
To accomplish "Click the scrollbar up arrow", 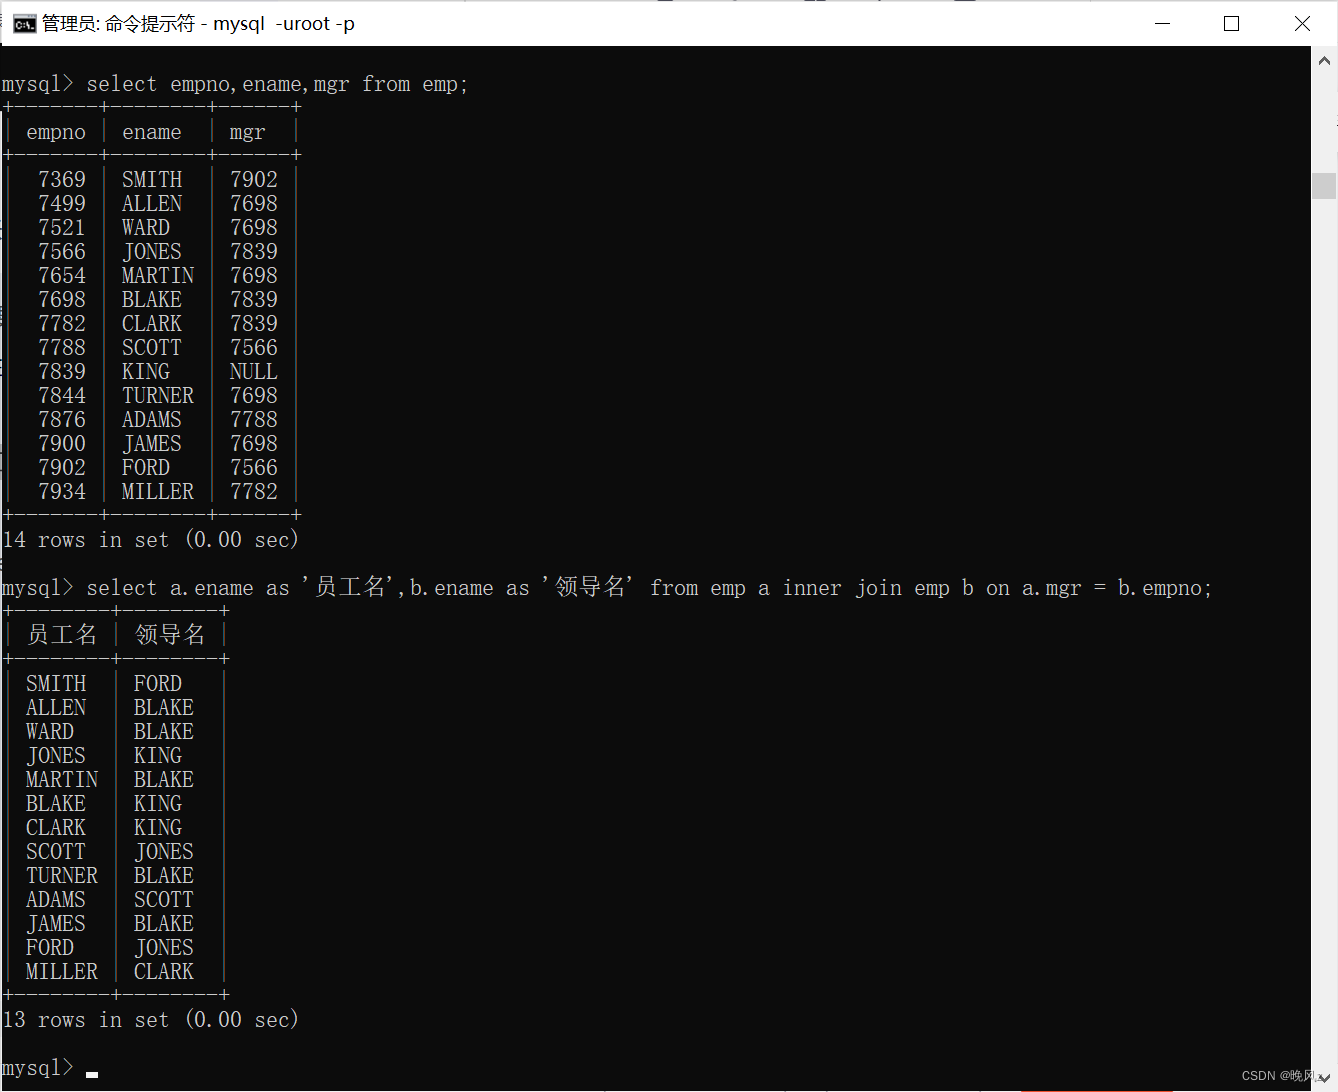I will [1325, 59].
